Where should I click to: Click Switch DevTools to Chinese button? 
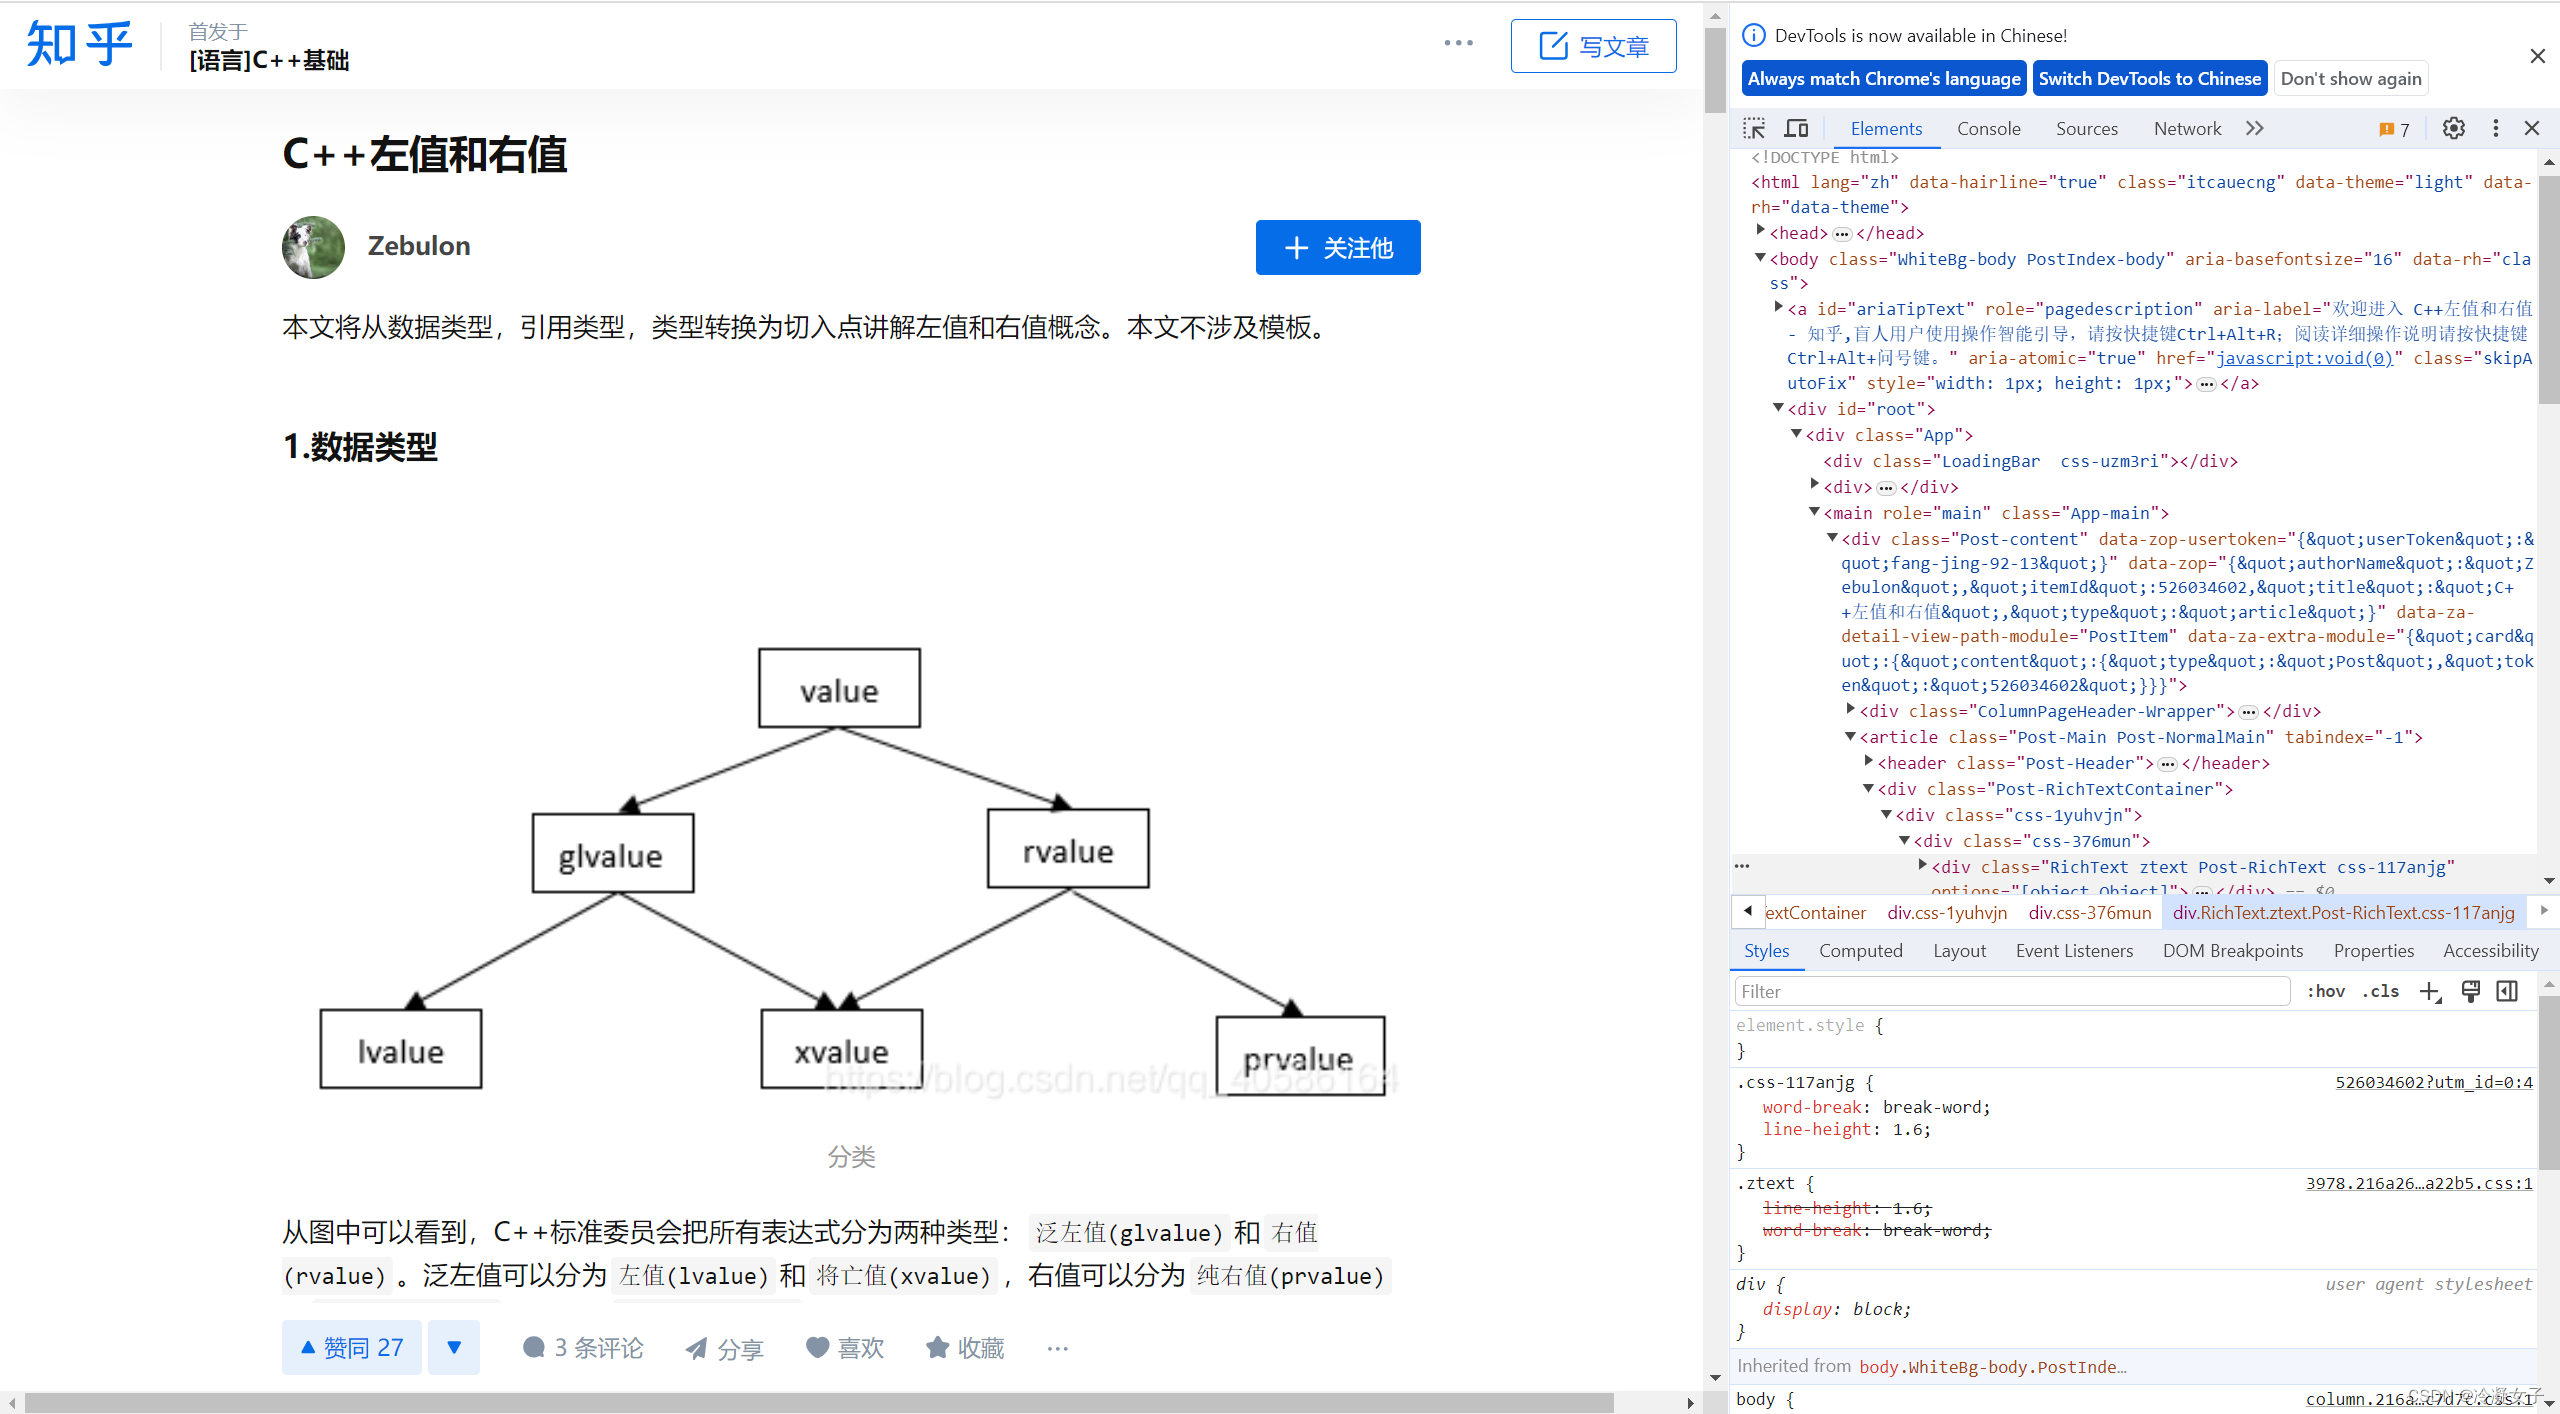pyautogui.click(x=2149, y=78)
